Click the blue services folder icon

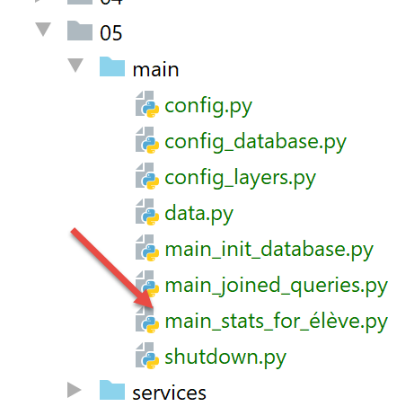(112, 390)
